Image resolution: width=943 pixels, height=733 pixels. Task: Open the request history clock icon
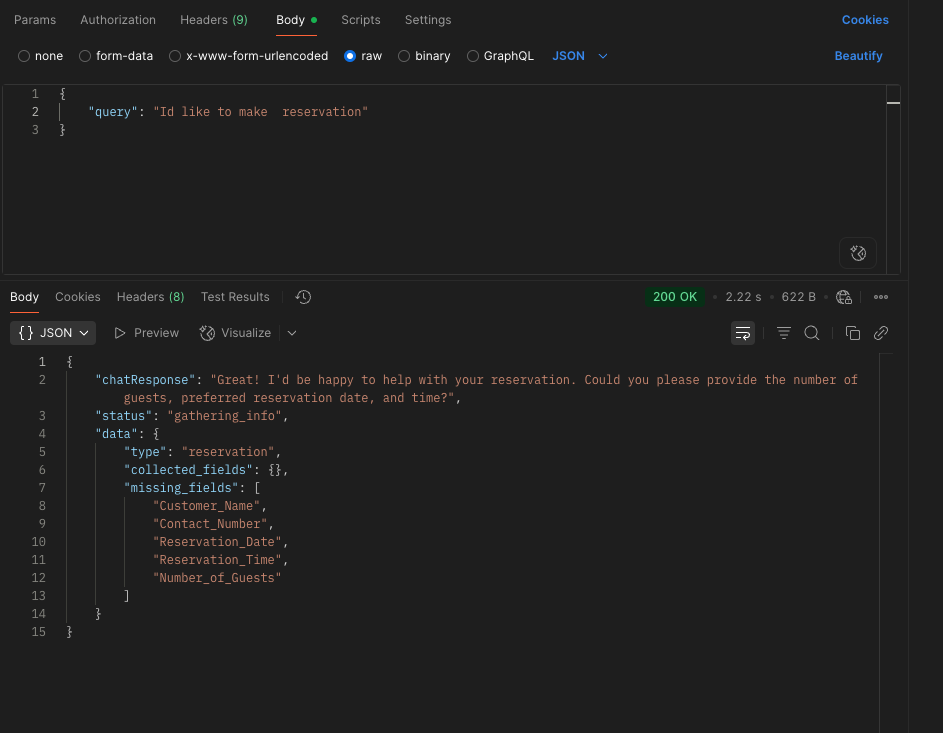pyautogui.click(x=302, y=296)
